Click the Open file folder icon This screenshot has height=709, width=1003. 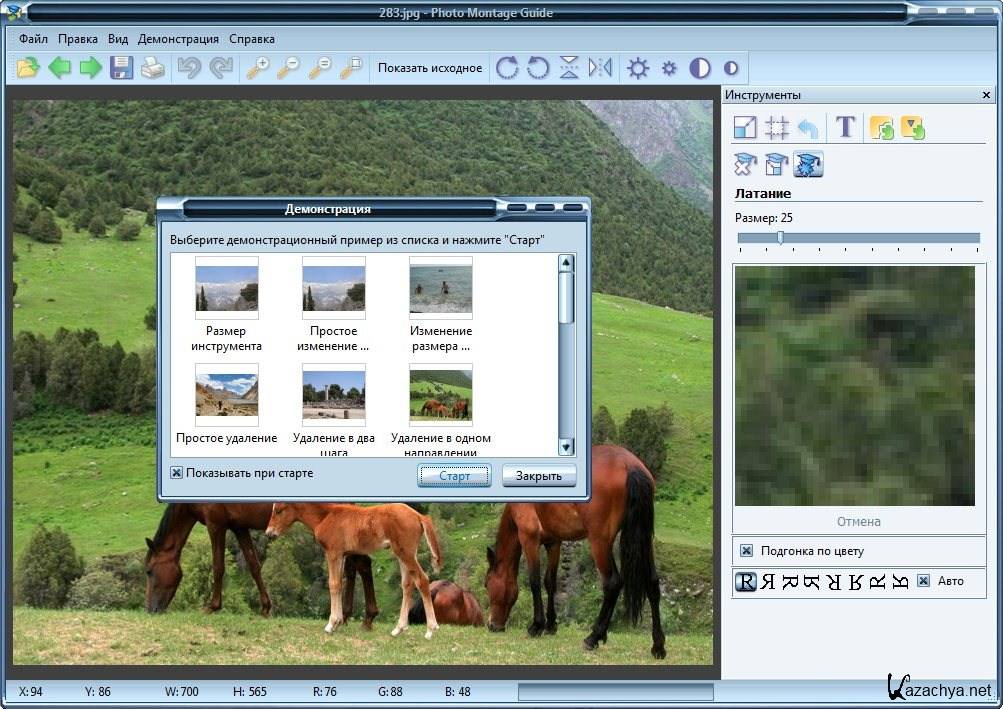(28, 68)
